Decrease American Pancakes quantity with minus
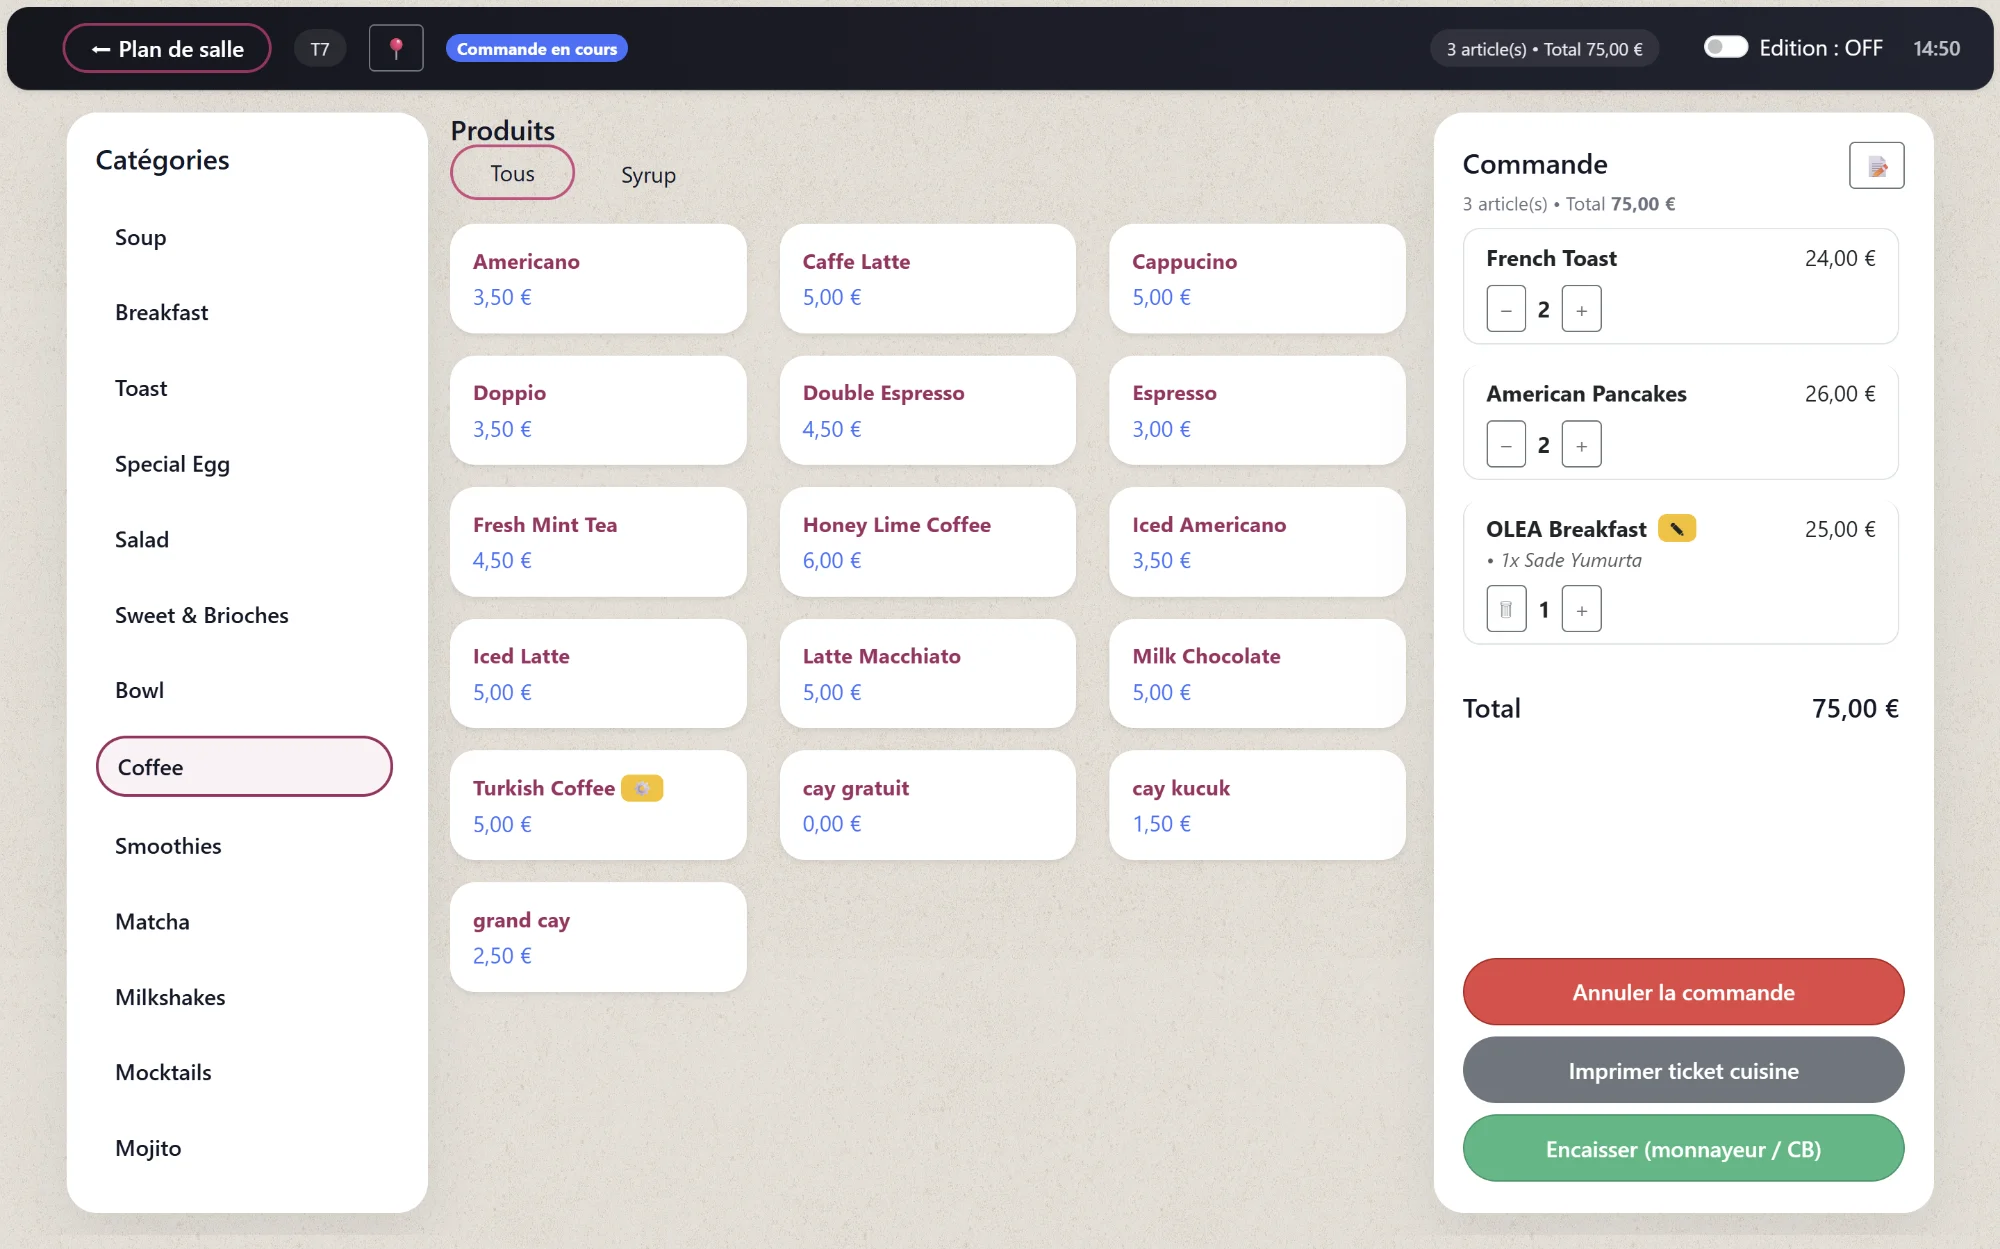The image size is (2000, 1249). (1506, 445)
